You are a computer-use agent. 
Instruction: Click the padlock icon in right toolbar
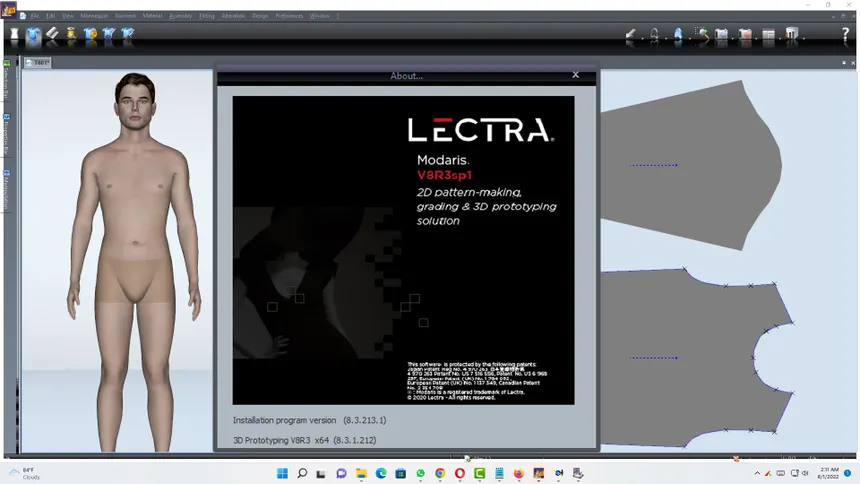coord(655,36)
